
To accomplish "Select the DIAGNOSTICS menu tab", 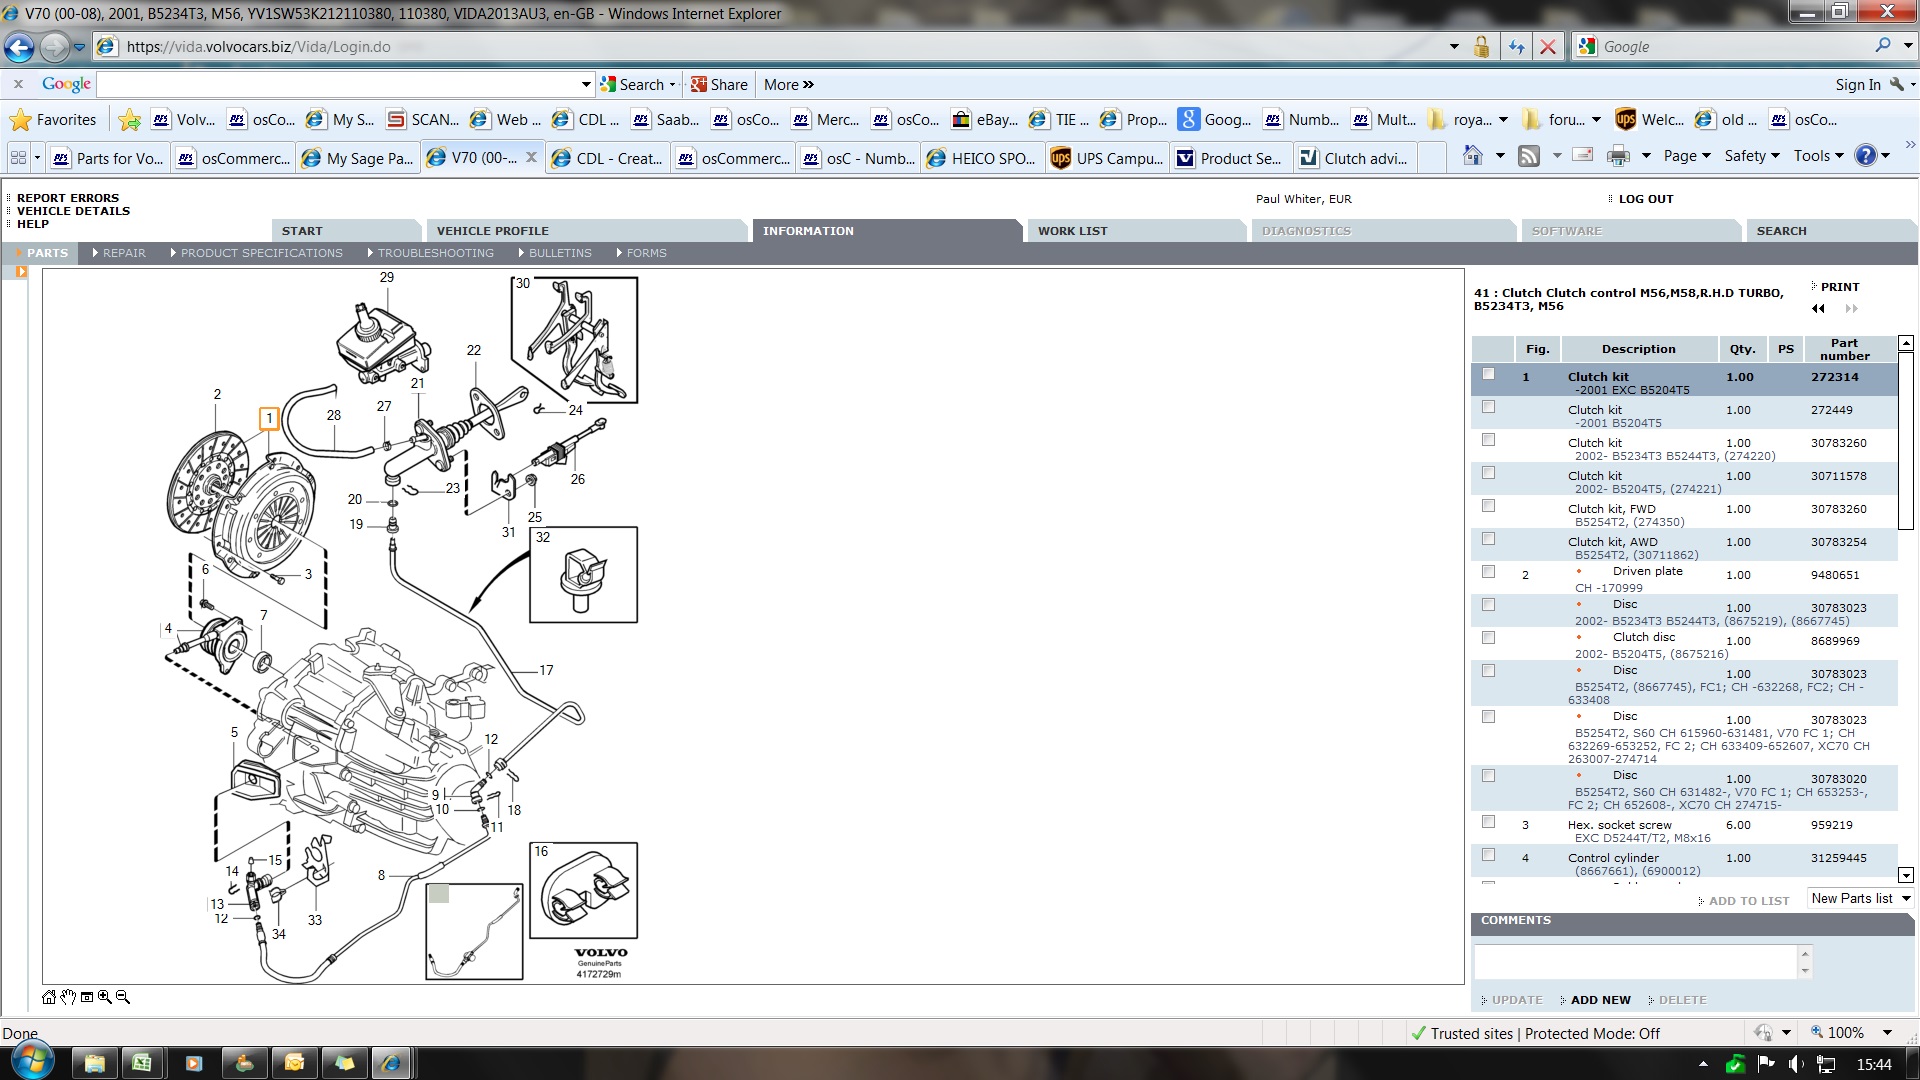I will pyautogui.click(x=1305, y=231).
